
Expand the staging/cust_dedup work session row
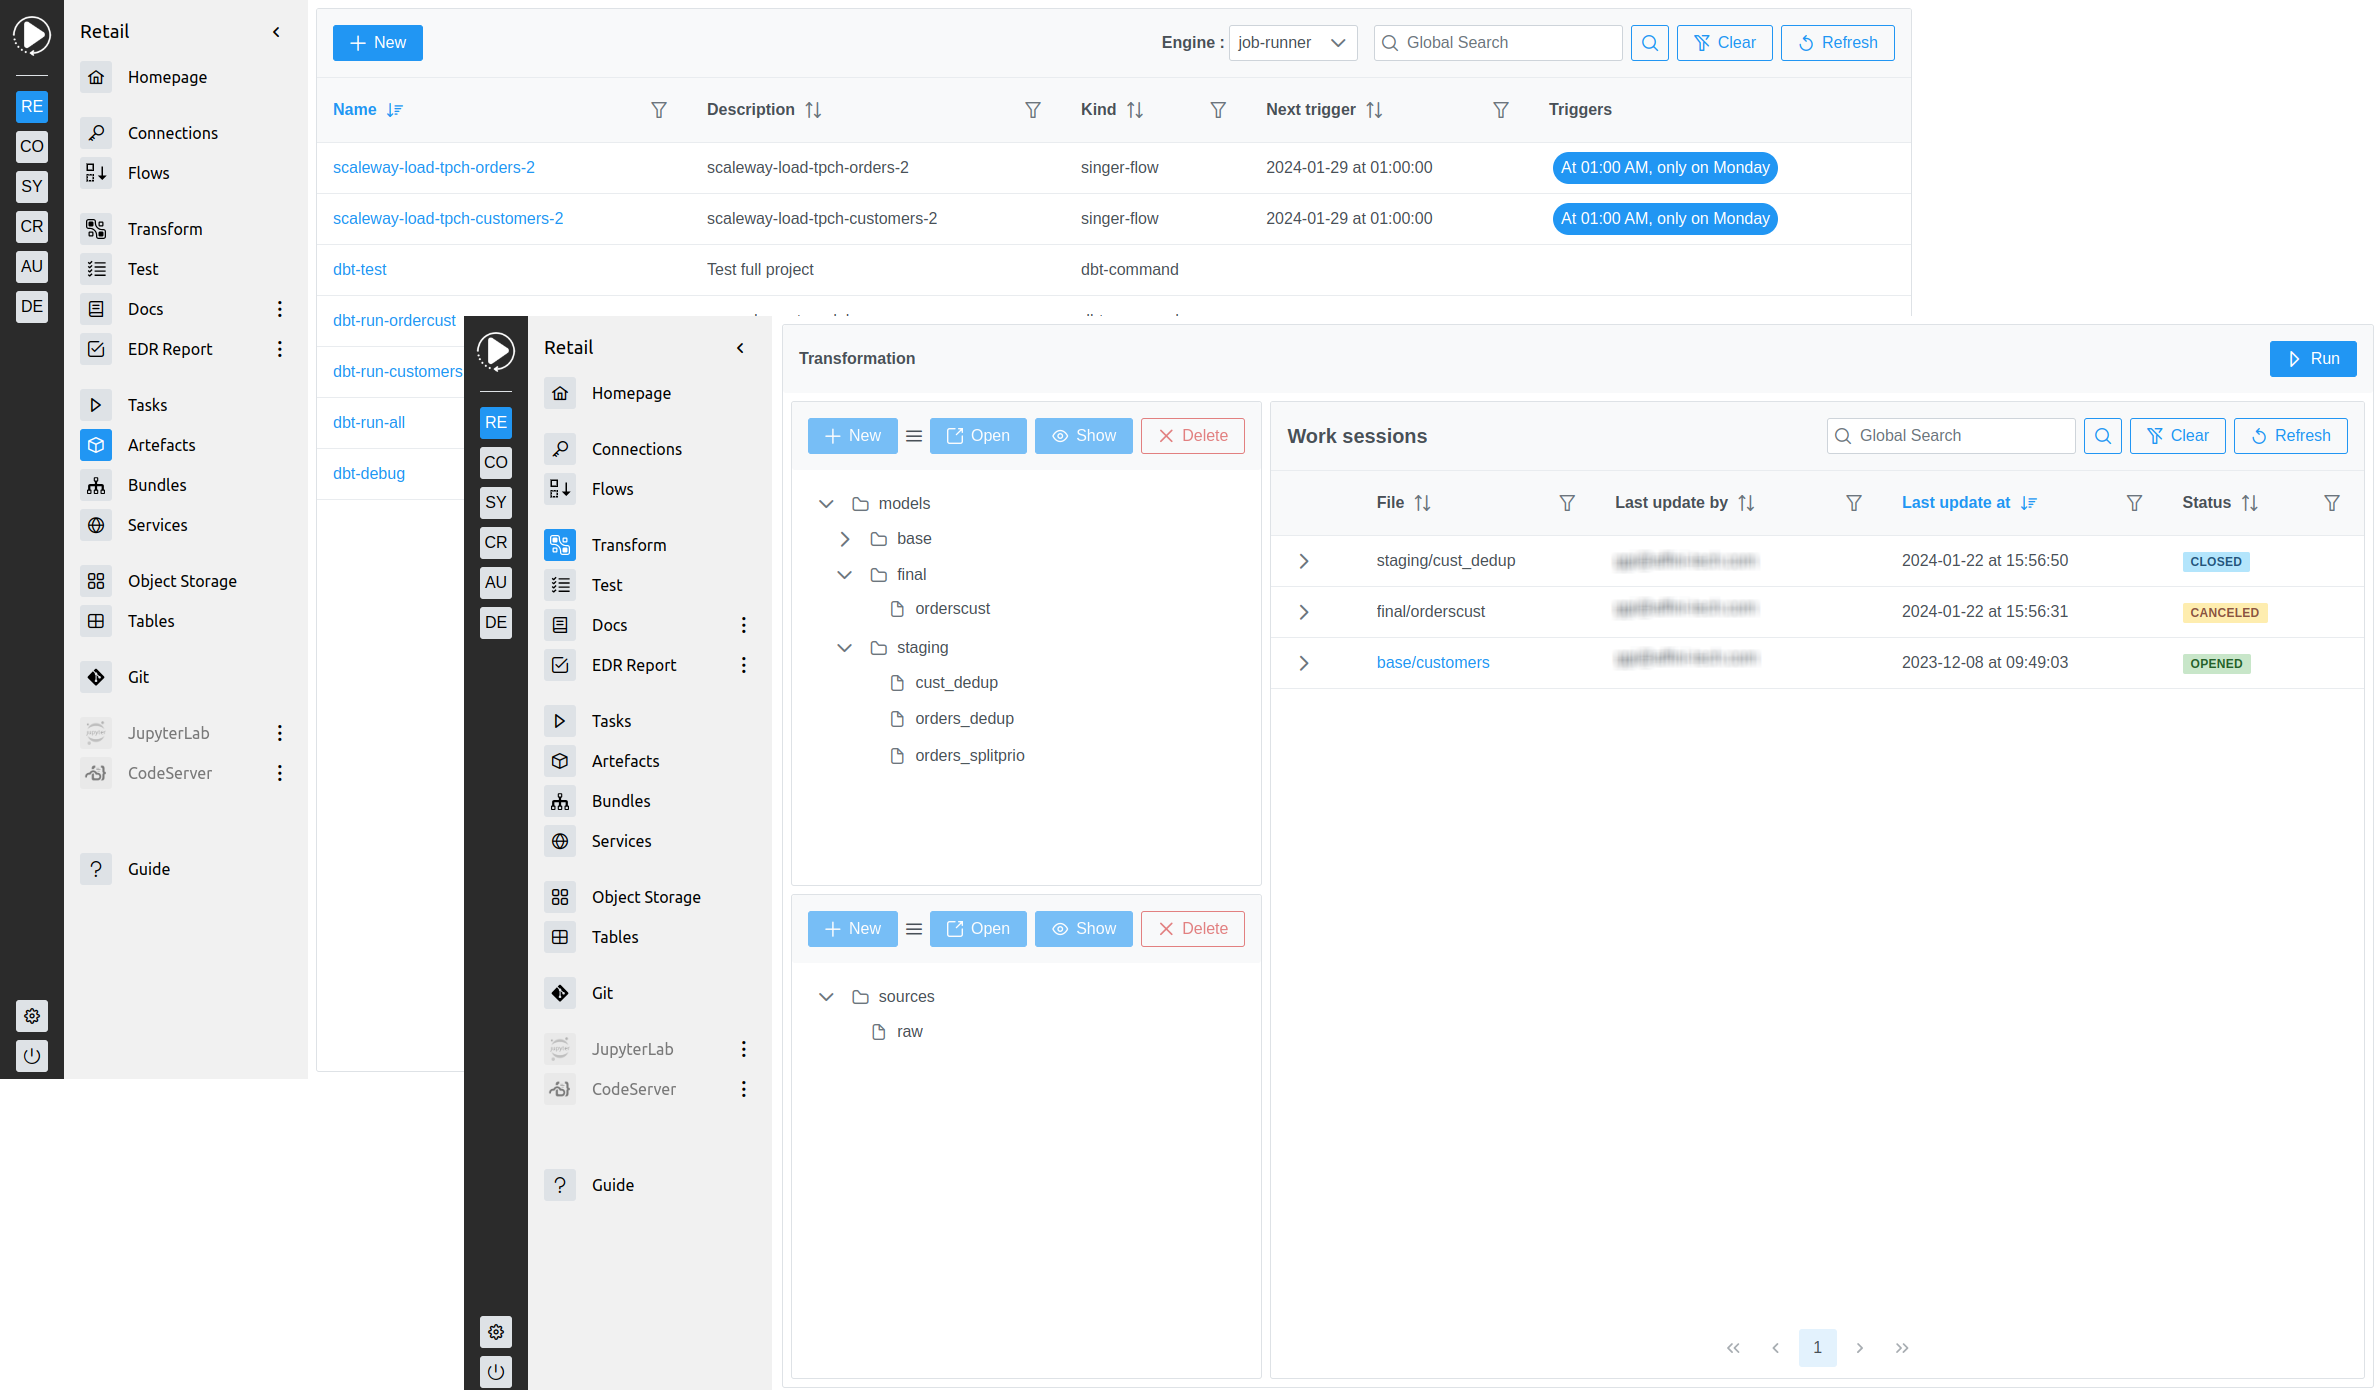pos(1304,561)
